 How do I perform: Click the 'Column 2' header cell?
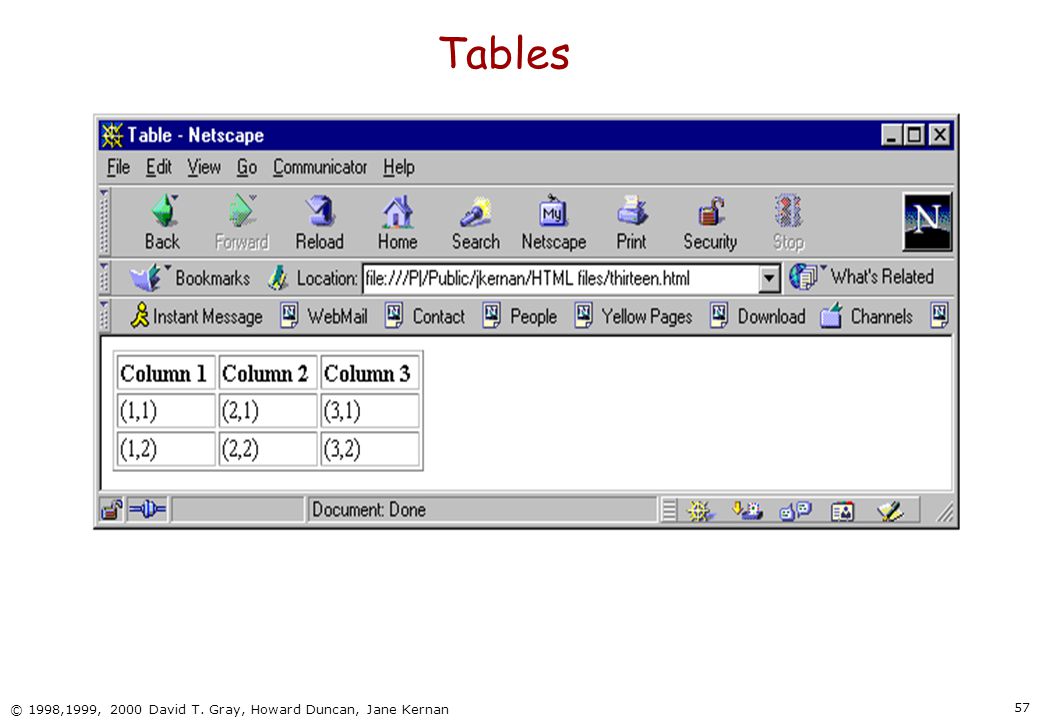point(267,373)
